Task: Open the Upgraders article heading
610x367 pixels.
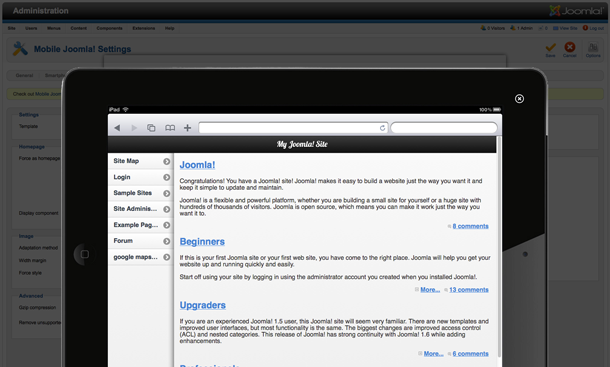Action: coord(203,305)
